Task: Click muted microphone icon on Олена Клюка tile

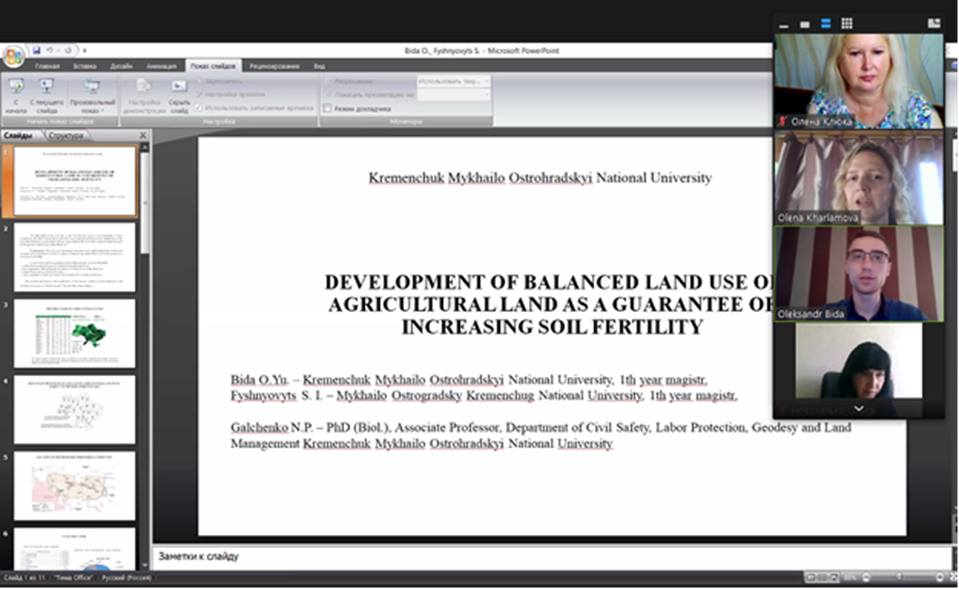Action: (782, 122)
